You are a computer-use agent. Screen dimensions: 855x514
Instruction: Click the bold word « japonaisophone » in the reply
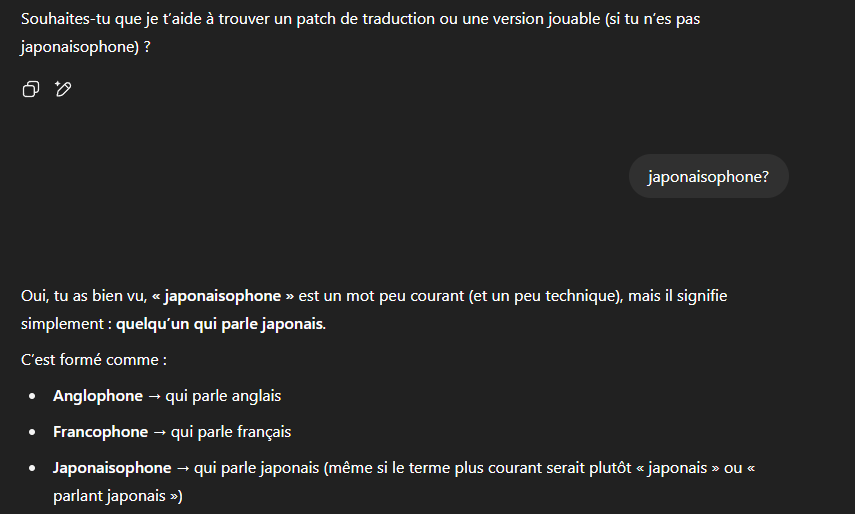[x=222, y=296]
